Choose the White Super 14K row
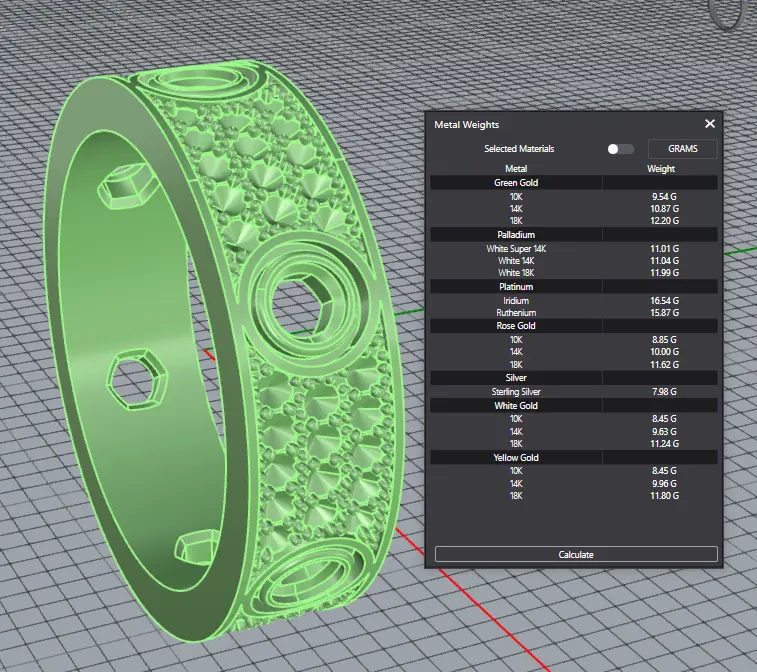 tap(516, 248)
